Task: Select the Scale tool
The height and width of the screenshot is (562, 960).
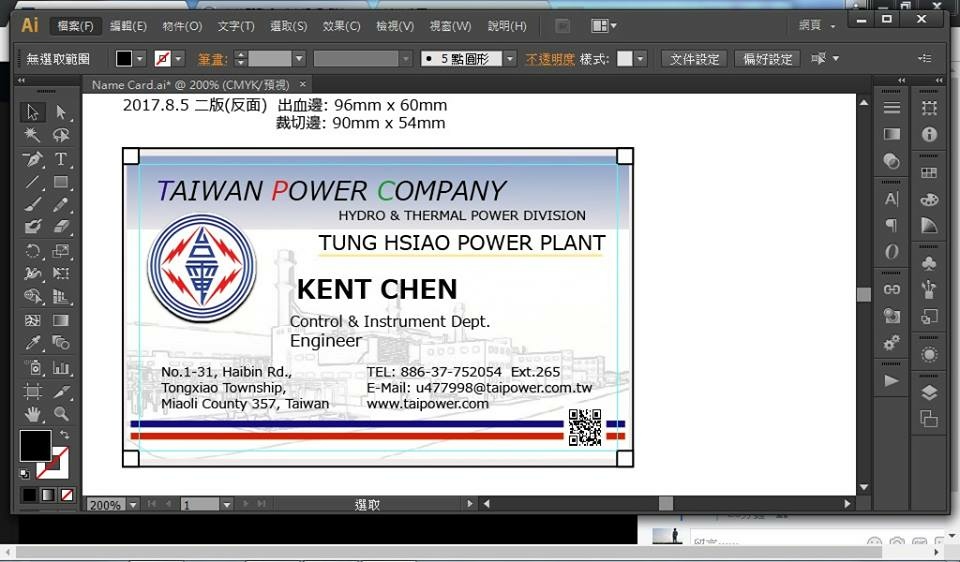Action: point(60,251)
